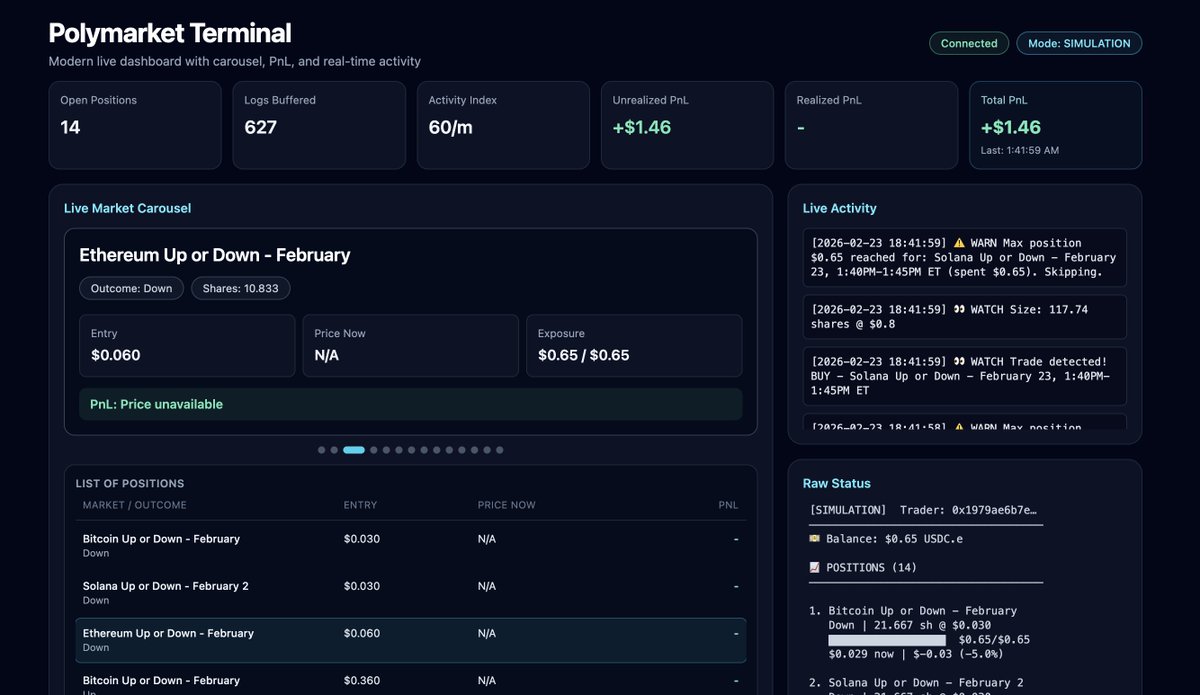Screen dimensions: 1200x695
Task: Select the Bitcoin Up or Down $0.030 row
Action: 411,545
